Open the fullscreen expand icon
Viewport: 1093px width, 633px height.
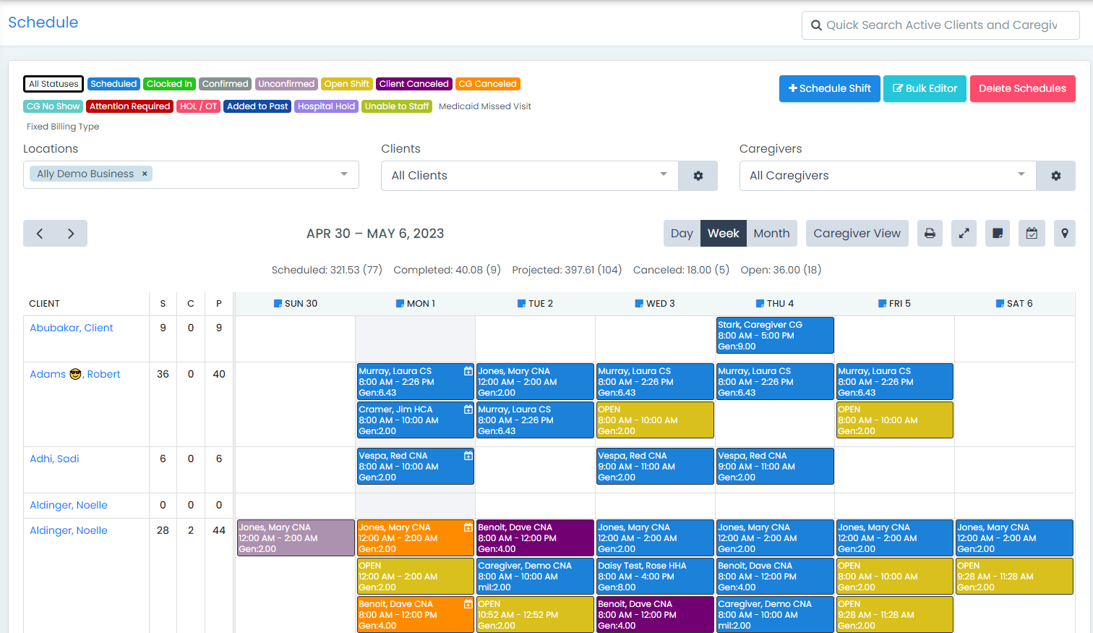[x=964, y=233]
